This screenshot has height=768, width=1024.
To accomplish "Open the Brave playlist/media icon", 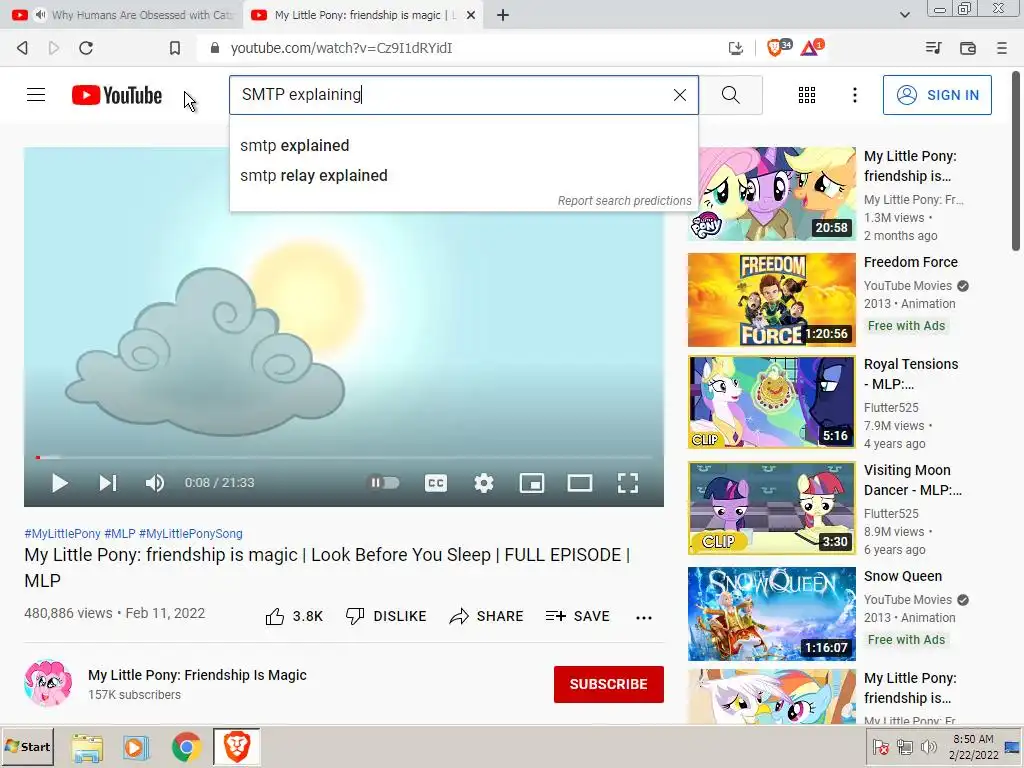I will [934, 48].
